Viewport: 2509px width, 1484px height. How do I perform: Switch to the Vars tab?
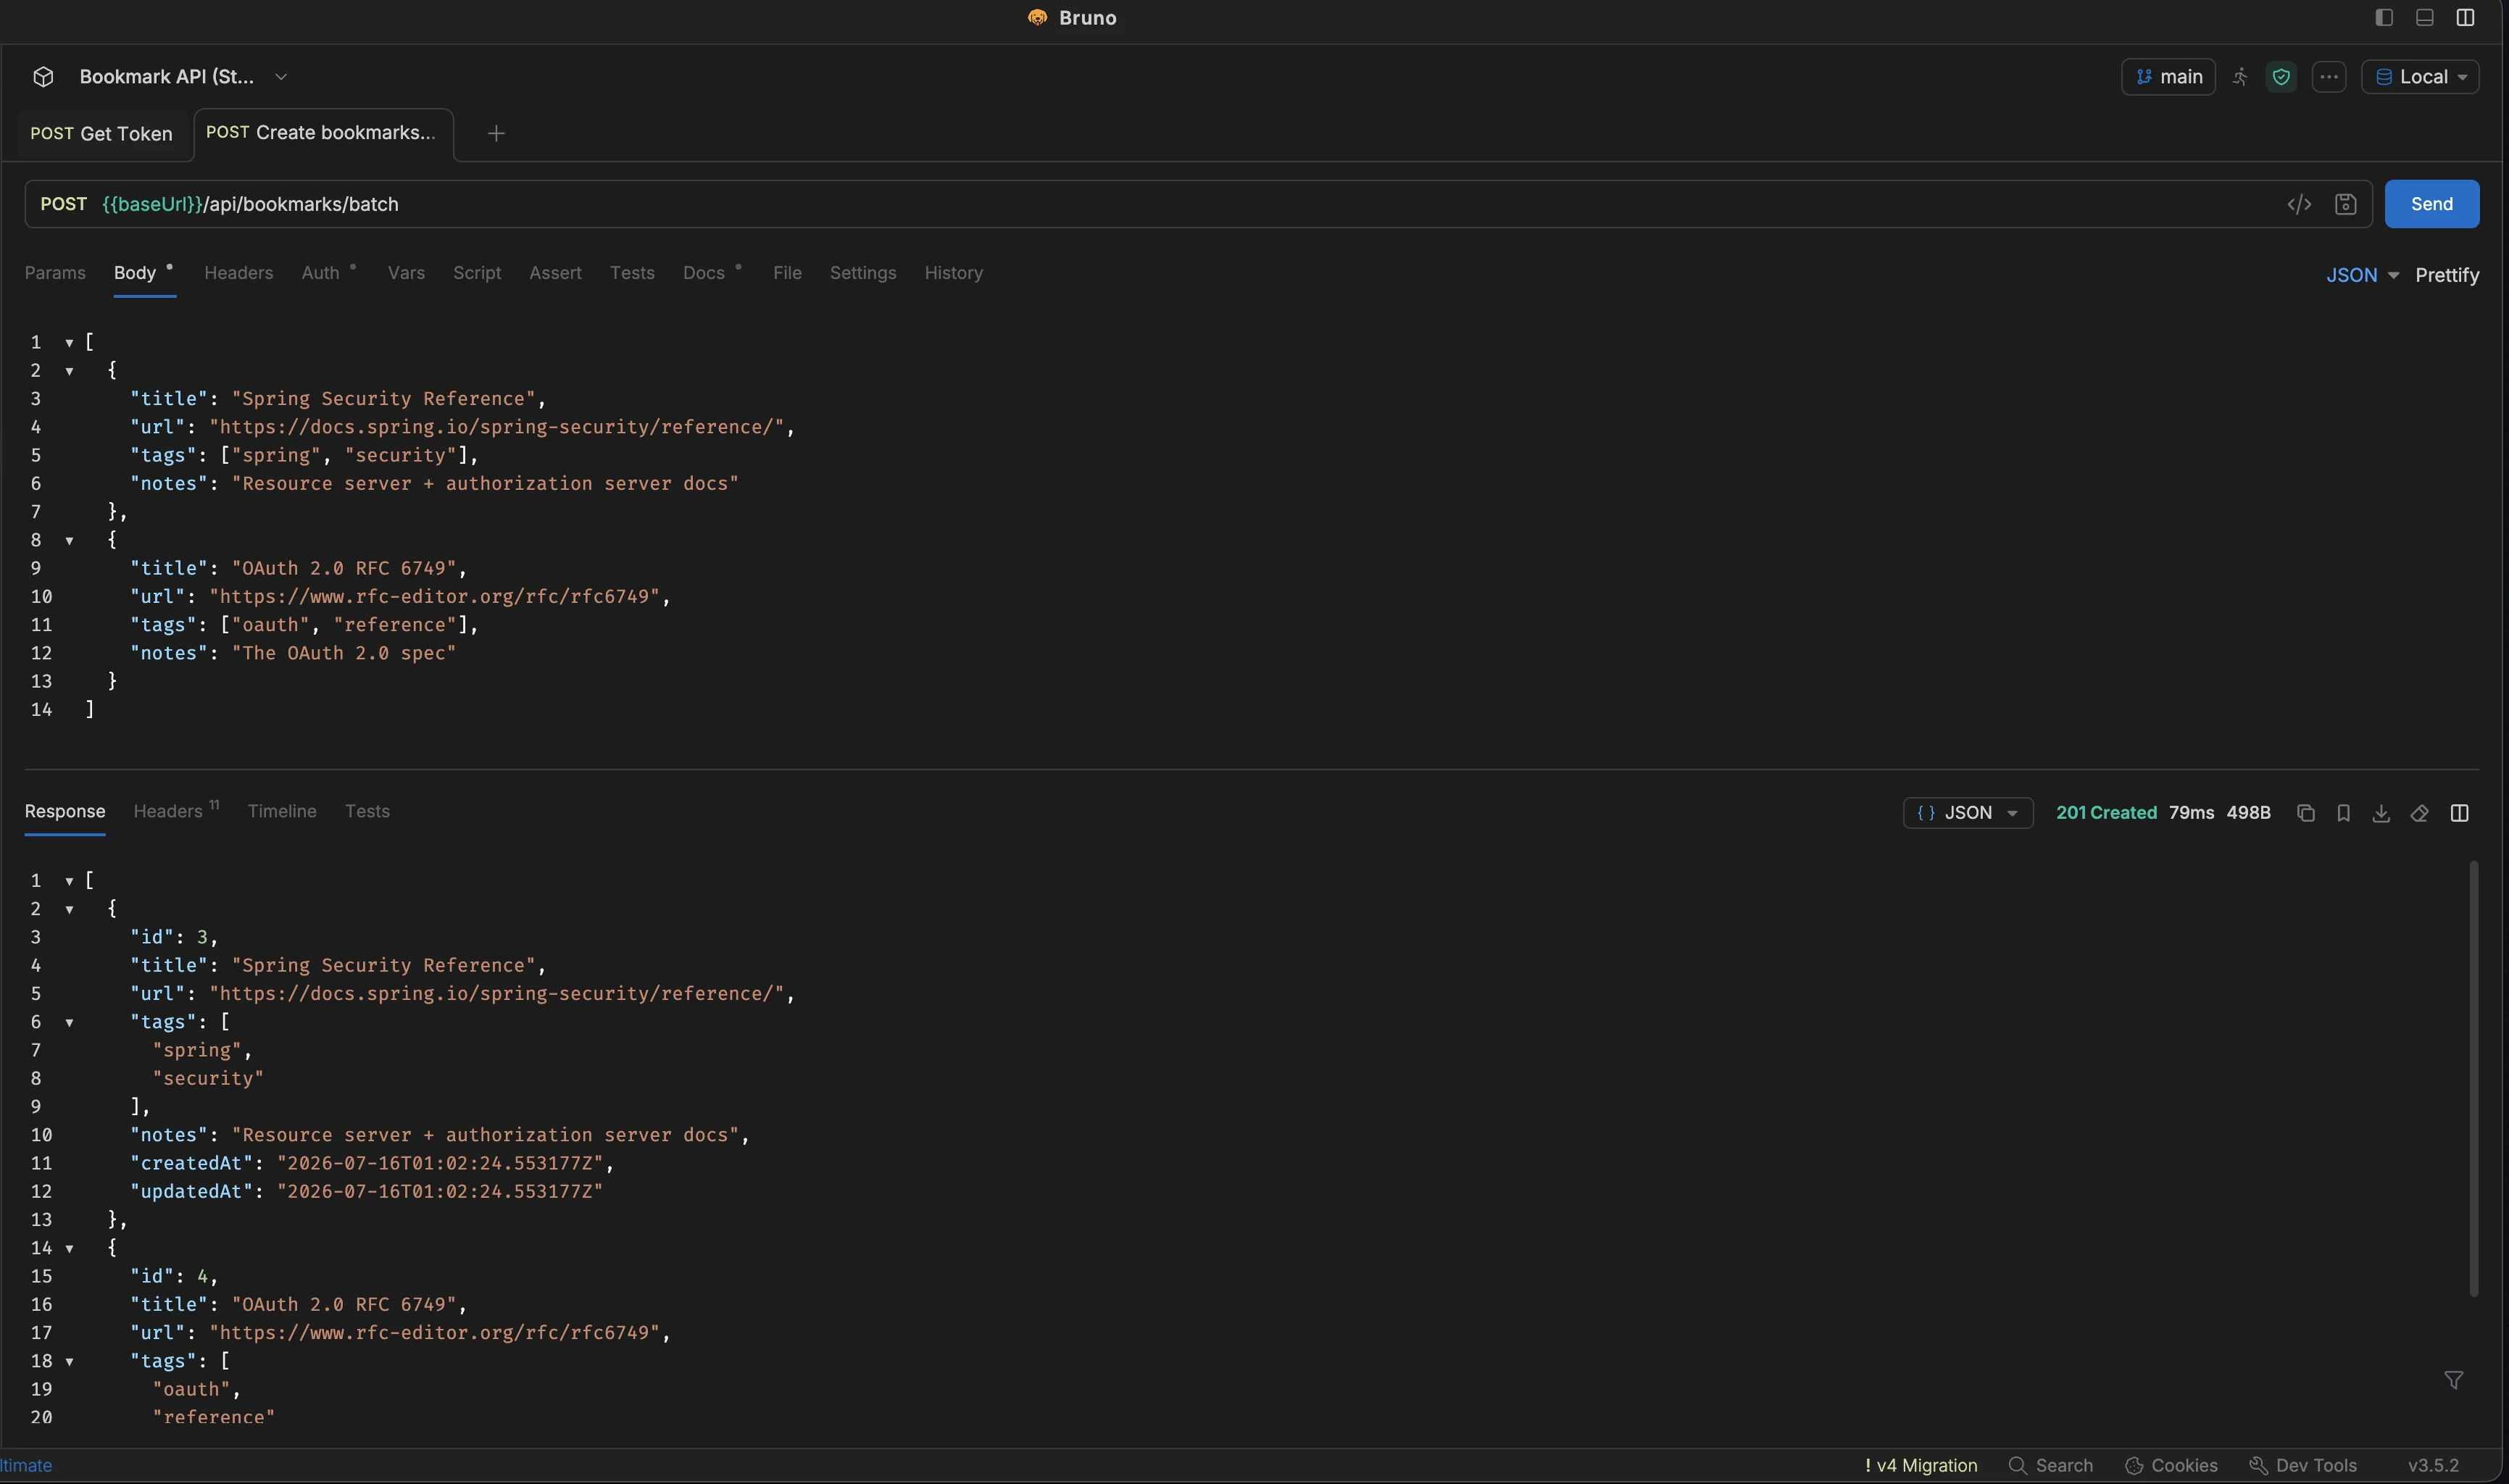pos(406,273)
